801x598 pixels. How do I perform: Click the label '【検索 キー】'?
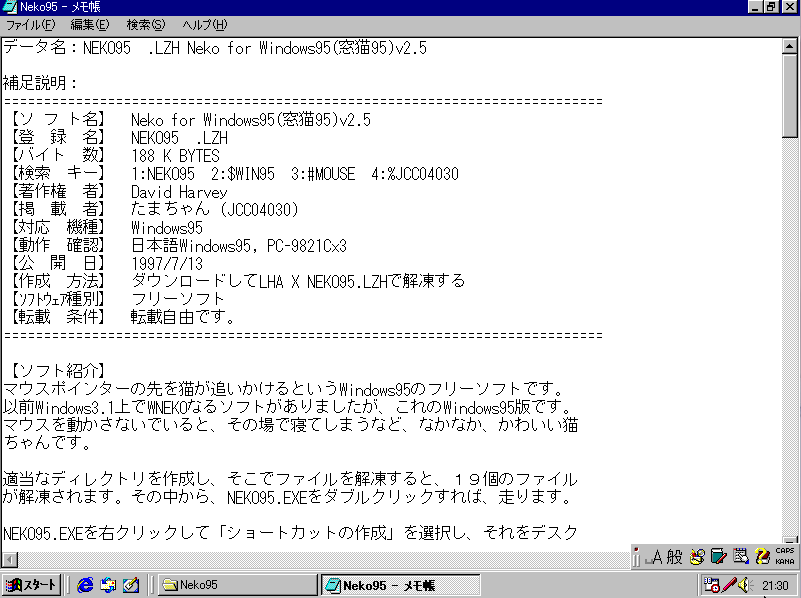[x=58, y=174]
